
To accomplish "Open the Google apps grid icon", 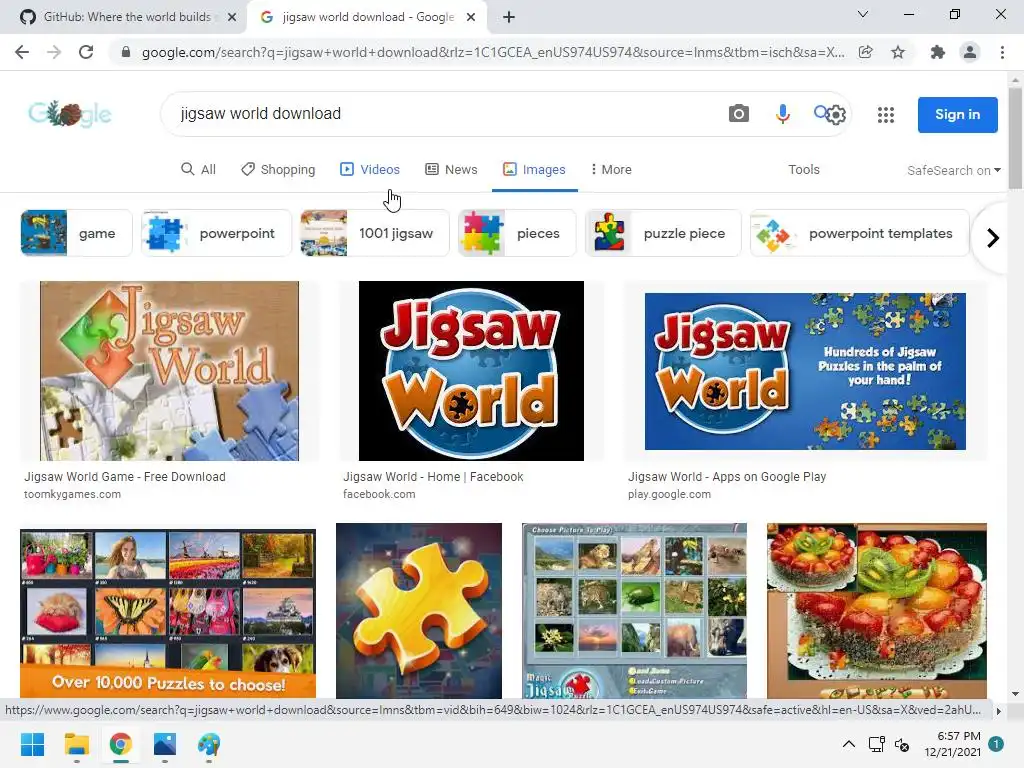I will click(886, 115).
